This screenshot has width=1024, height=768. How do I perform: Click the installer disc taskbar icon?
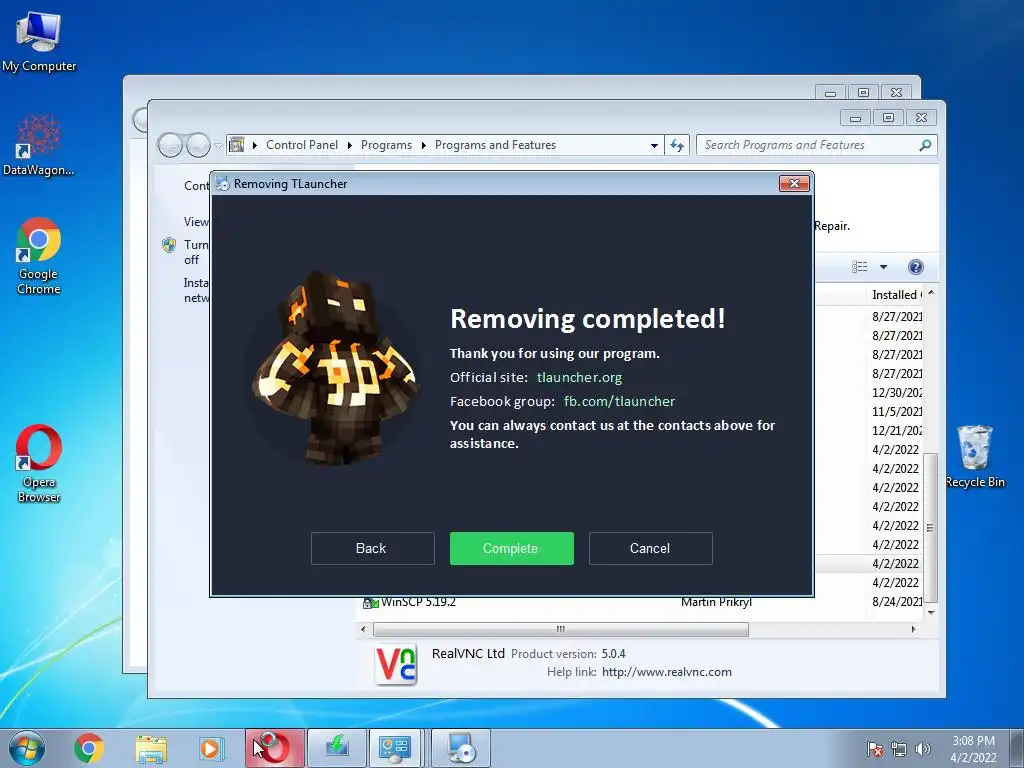[x=461, y=748]
